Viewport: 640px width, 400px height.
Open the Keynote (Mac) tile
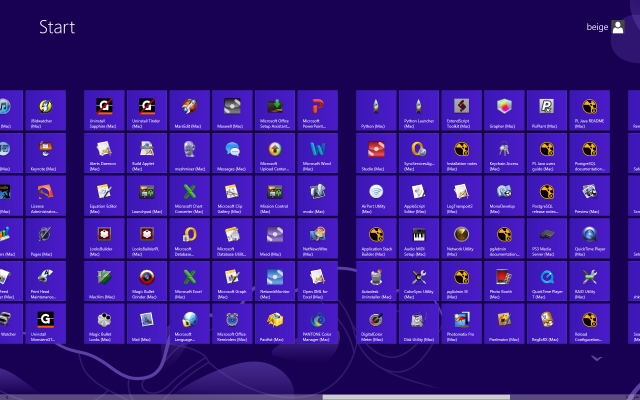point(45,153)
